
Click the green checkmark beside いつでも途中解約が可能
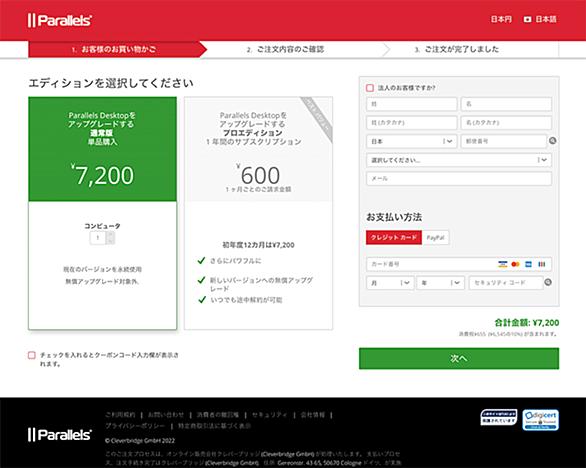tap(202, 299)
